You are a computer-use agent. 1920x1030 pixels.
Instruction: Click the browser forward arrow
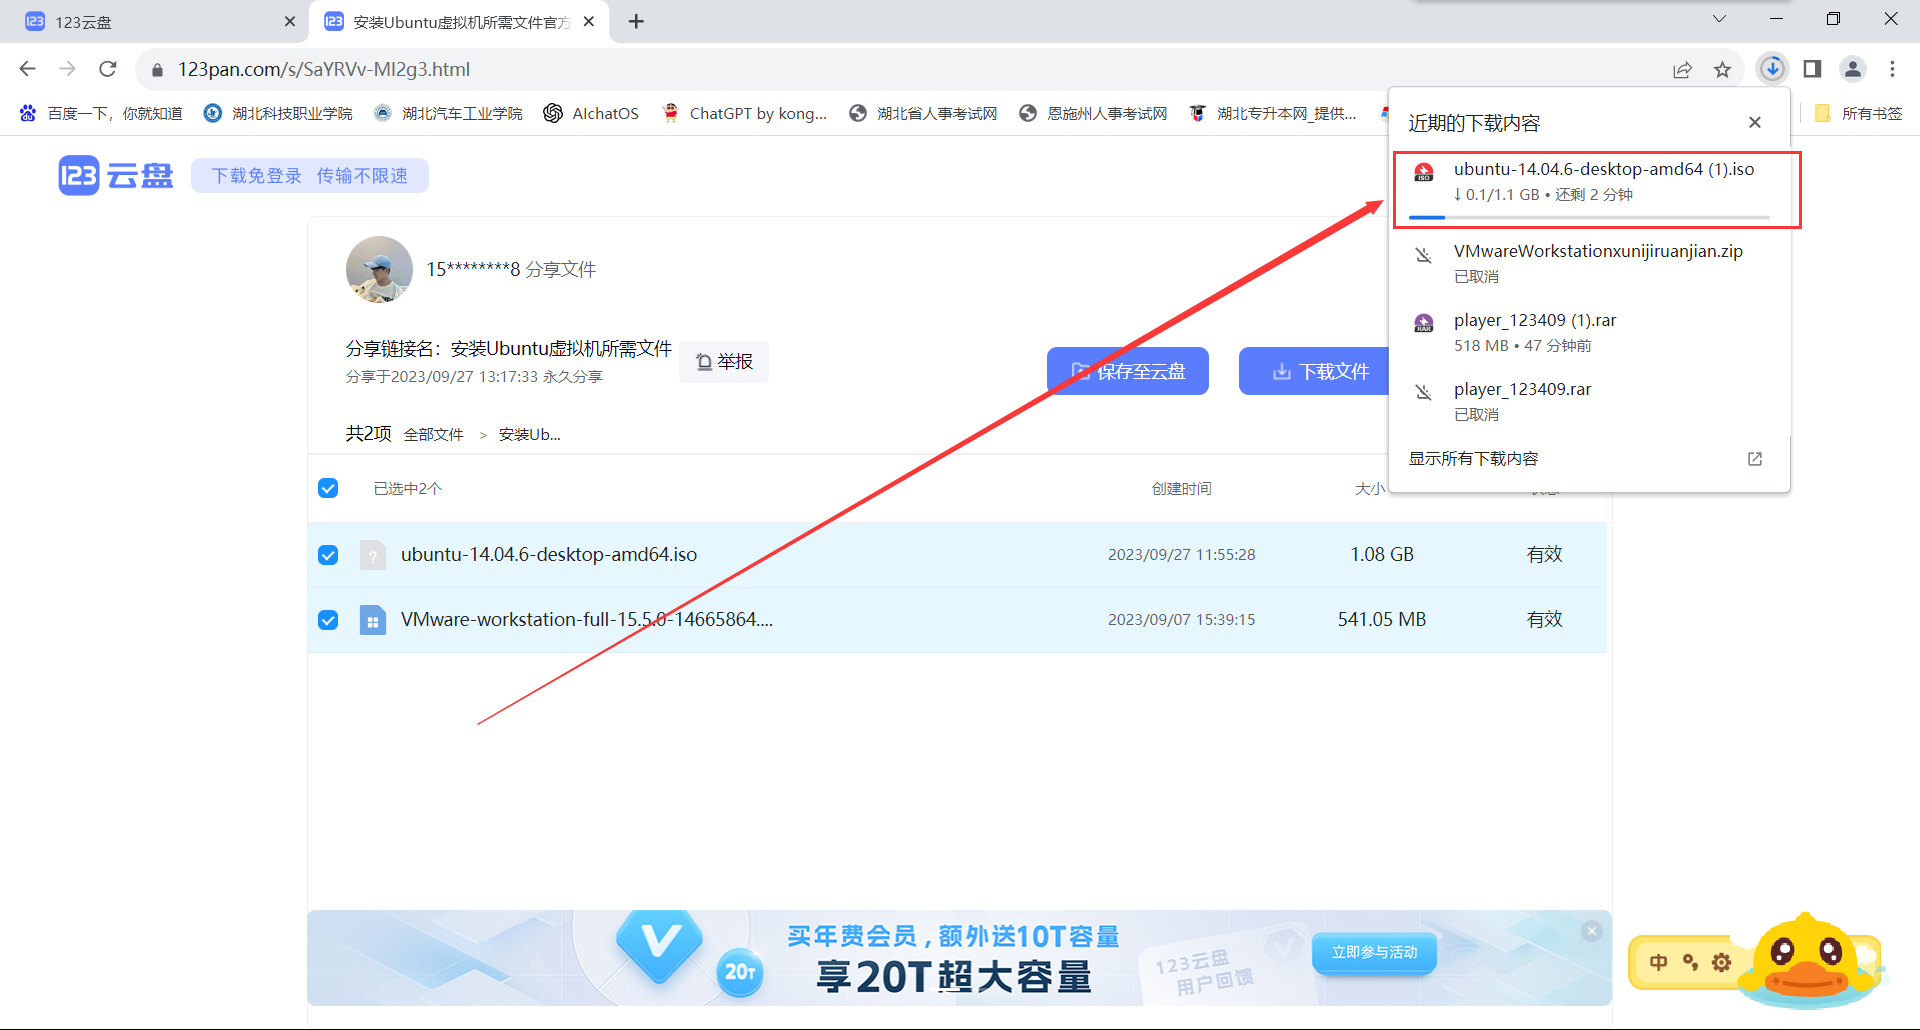(x=67, y=69)
